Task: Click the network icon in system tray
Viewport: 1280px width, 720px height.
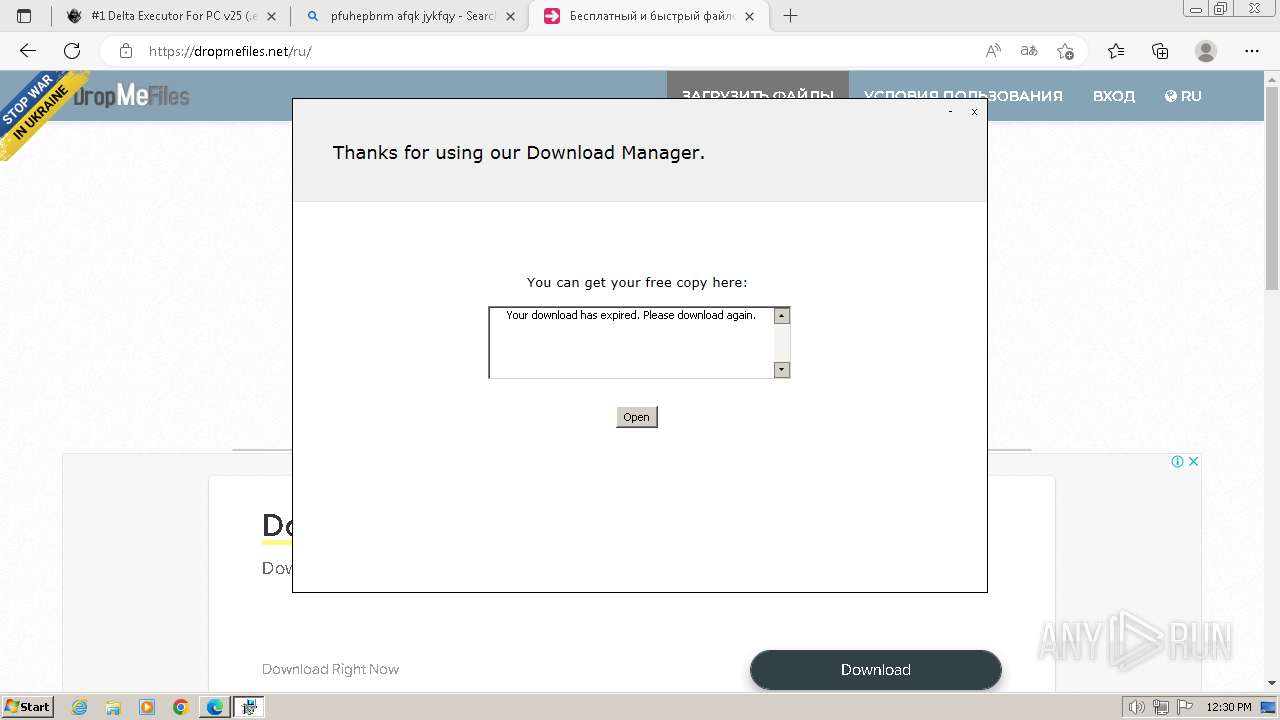Action: coord(1161,707)
